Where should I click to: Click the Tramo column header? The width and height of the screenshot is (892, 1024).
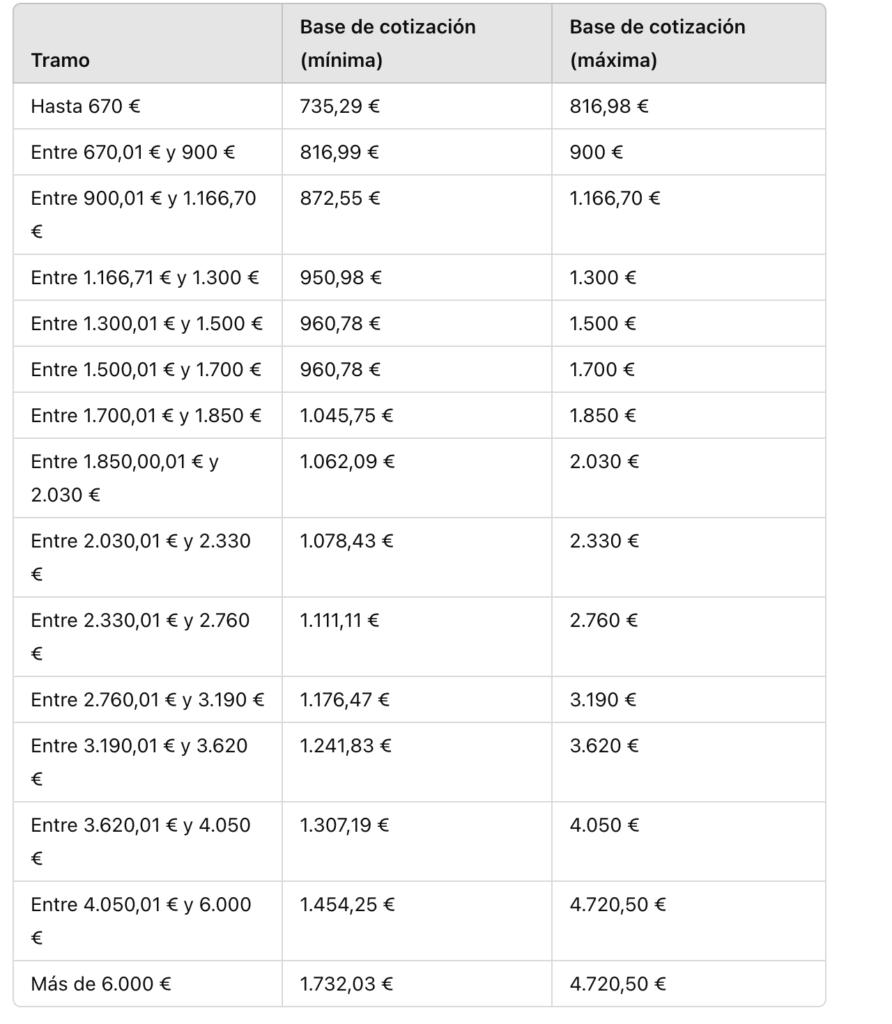pos(60,60)
